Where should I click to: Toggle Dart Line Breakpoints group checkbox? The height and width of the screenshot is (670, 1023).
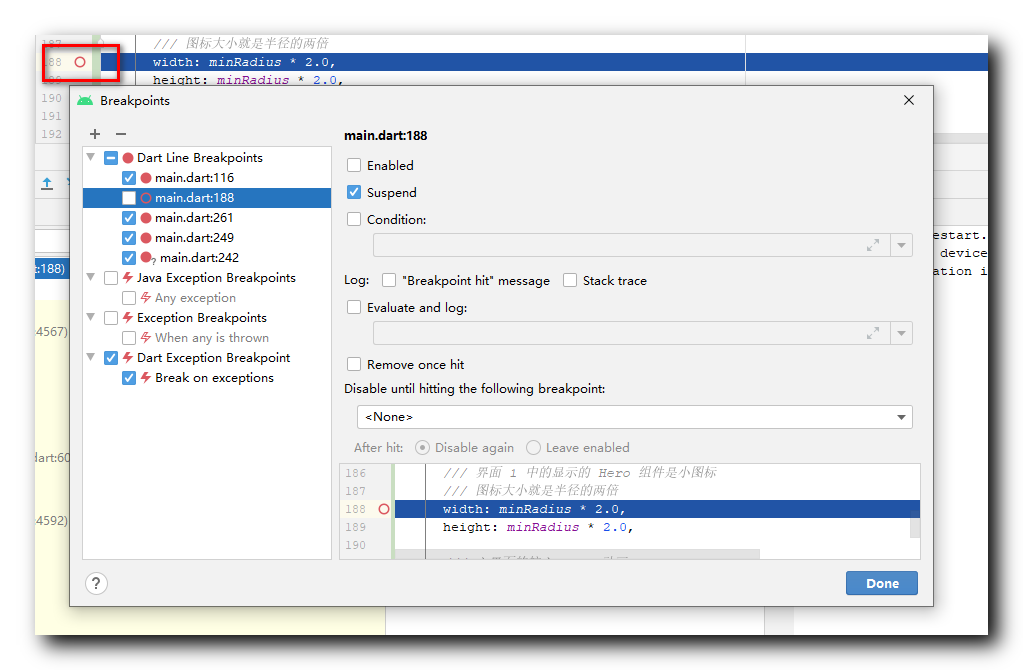tap(111, 158)
